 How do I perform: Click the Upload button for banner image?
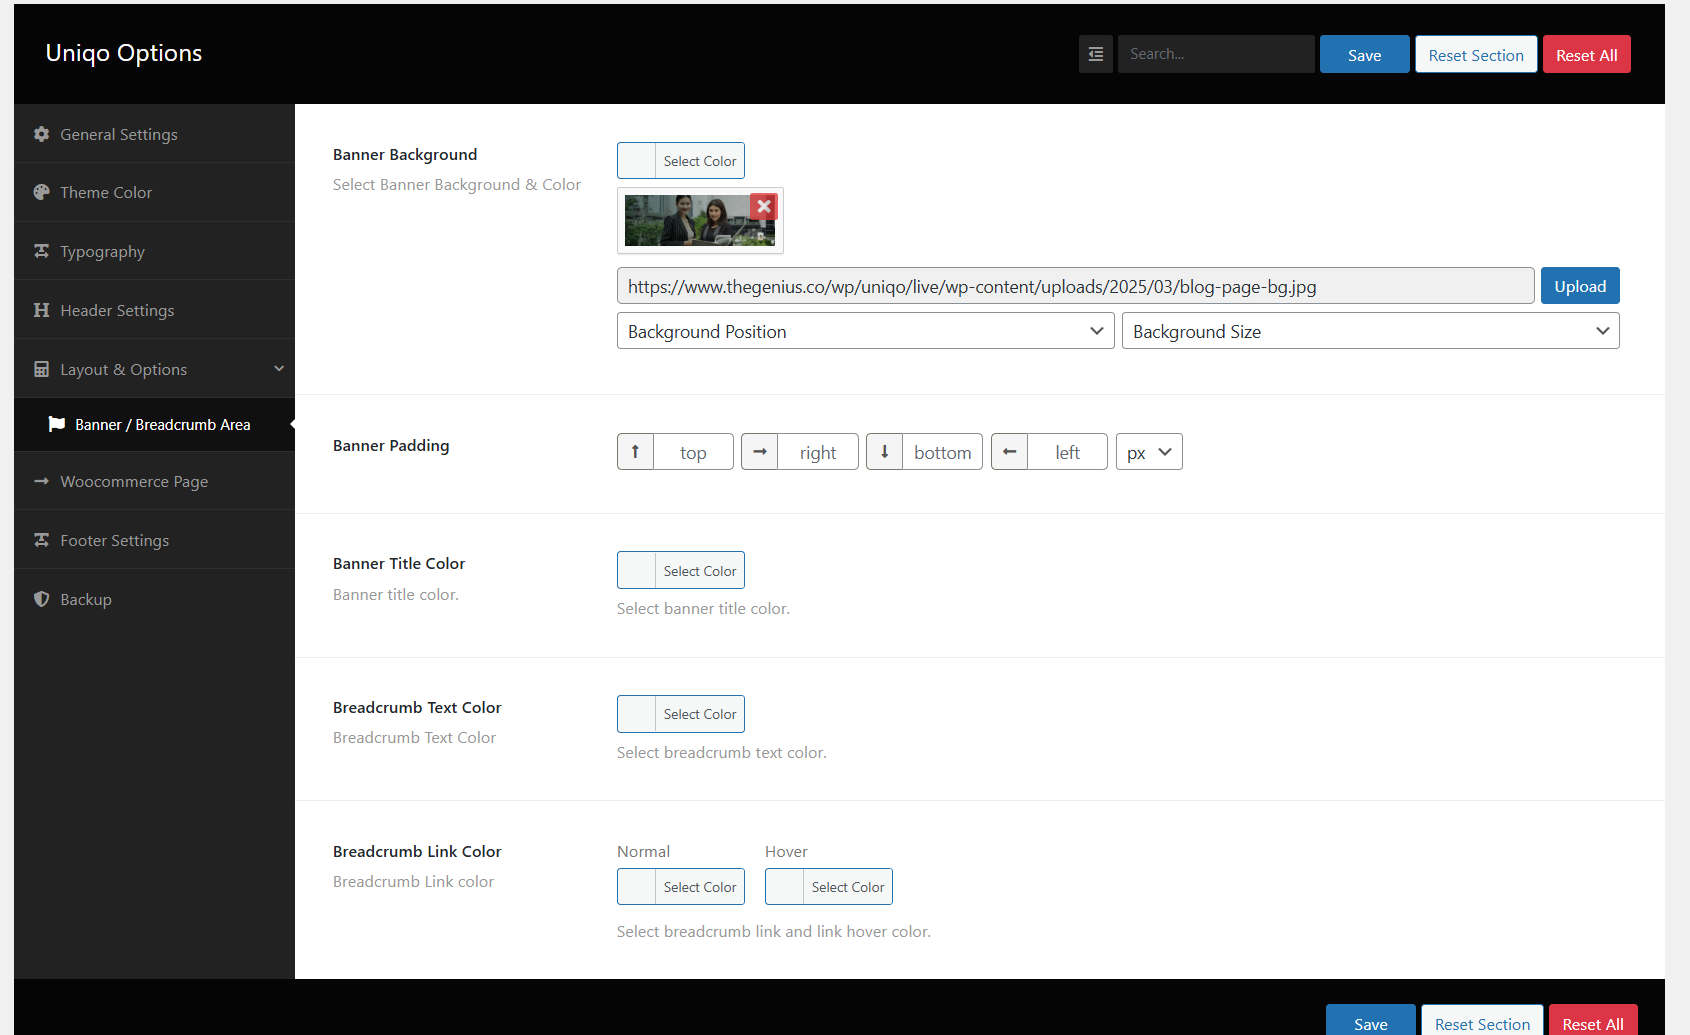[1579, 286]
